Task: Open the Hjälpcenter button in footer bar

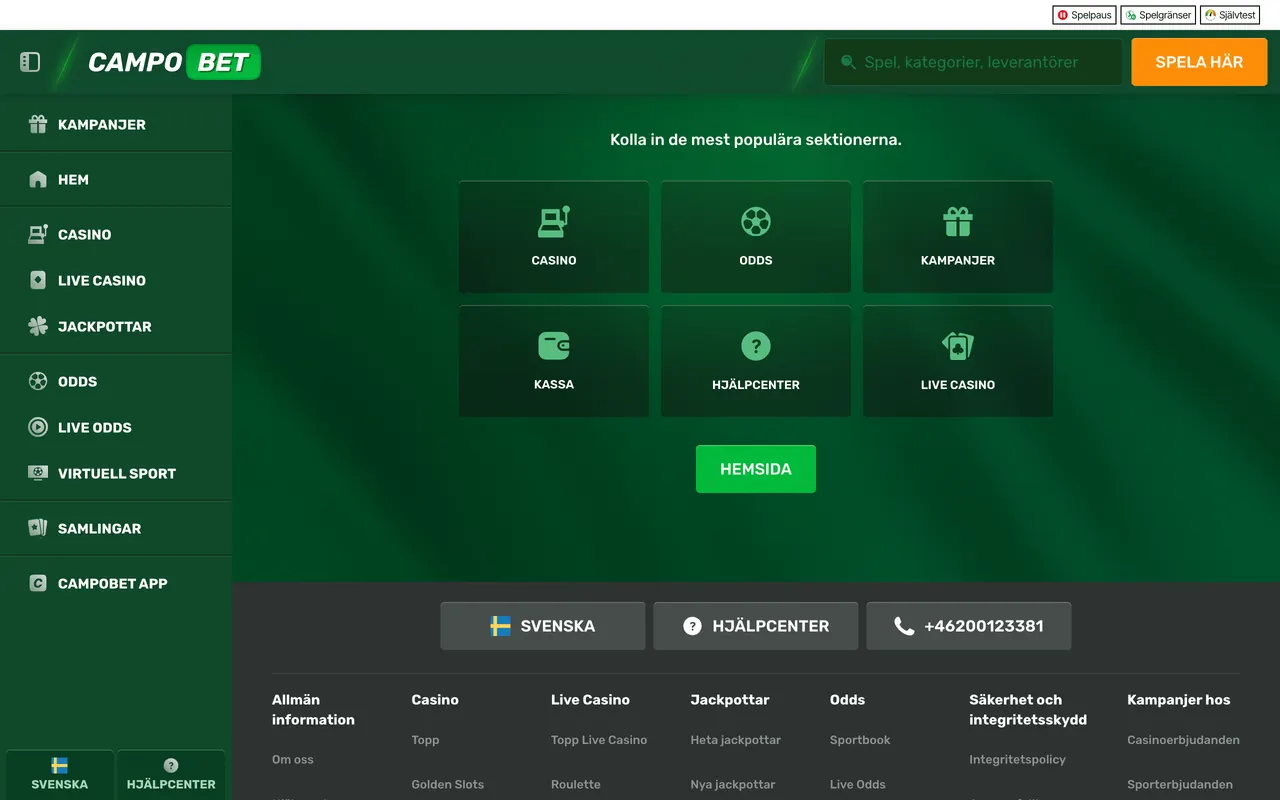Action: (756, 626)
